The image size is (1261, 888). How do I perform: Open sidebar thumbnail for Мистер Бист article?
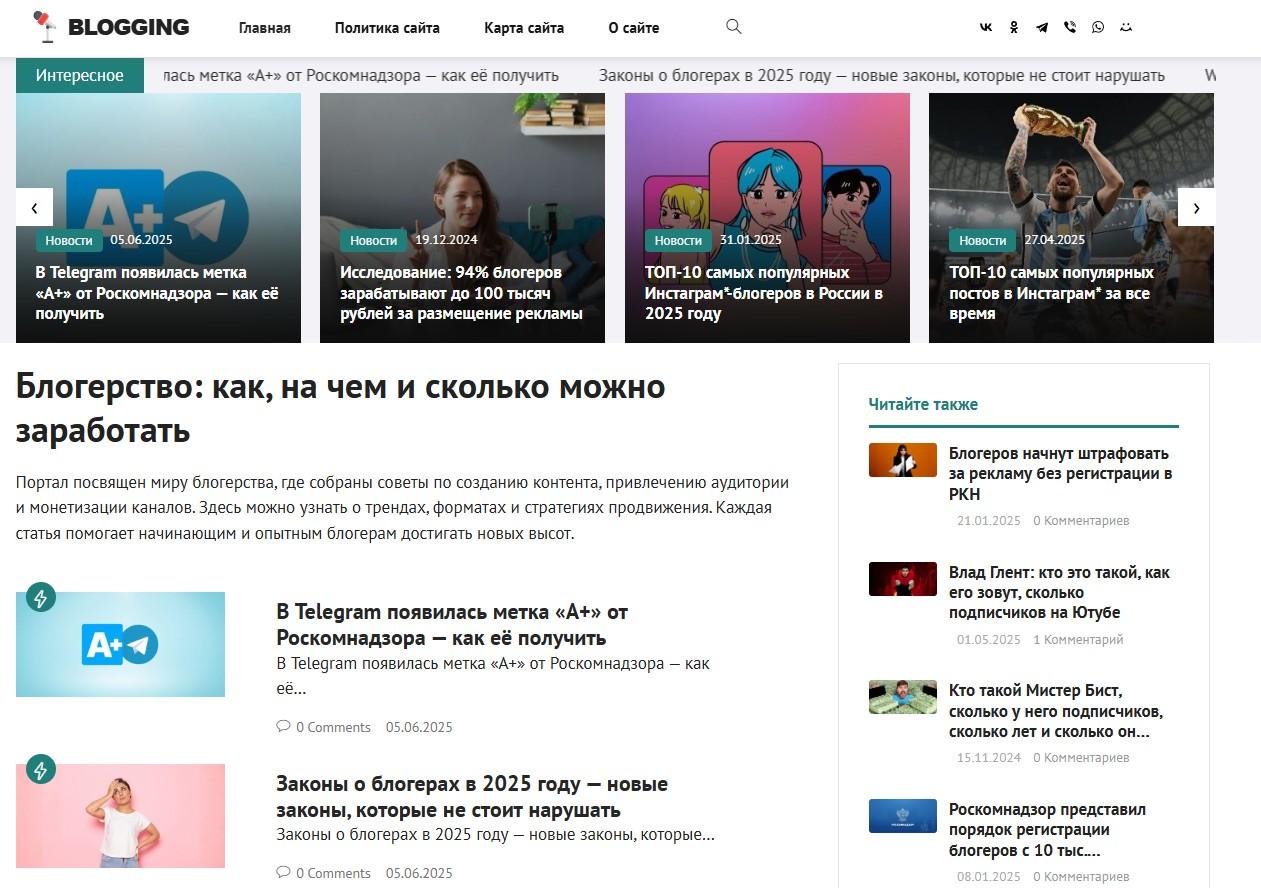click(903, 697)
